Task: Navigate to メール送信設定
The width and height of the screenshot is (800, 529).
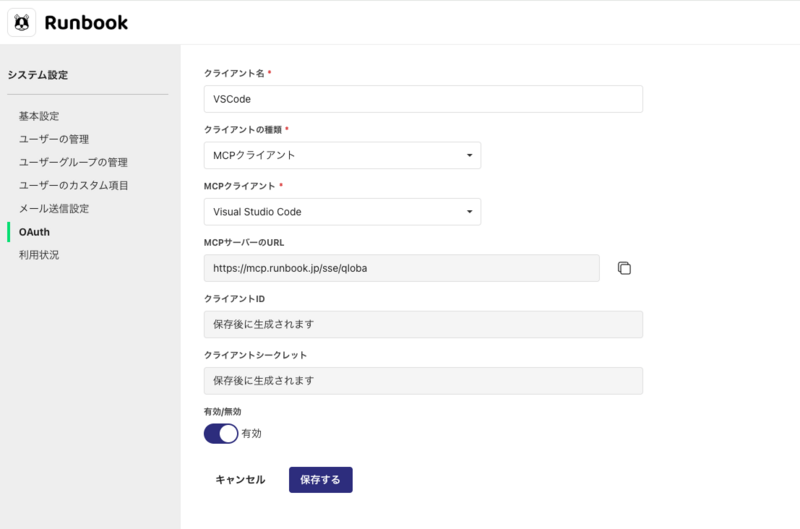Action: 54,208
